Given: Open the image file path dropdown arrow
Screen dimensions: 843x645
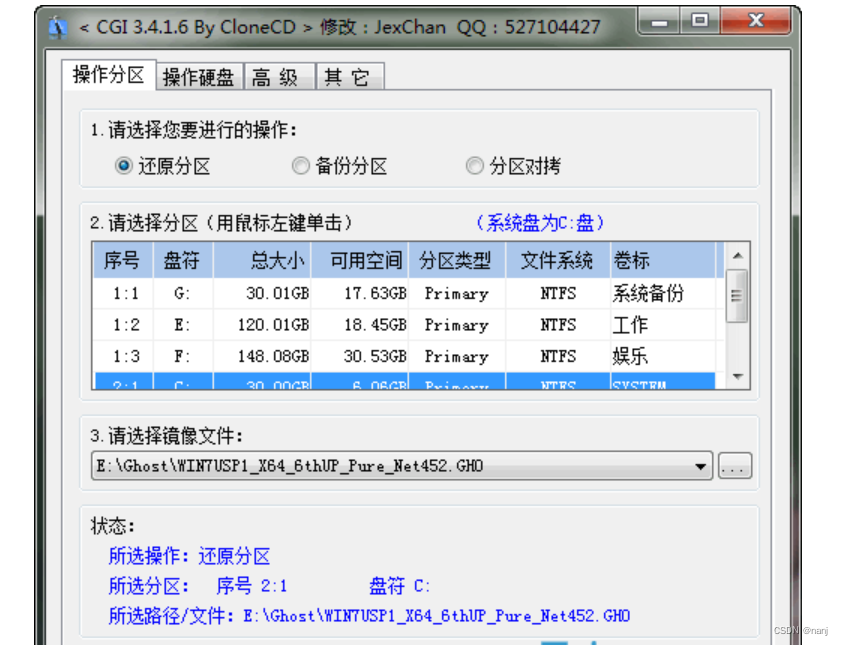Looking at the screenshot, I should (700, 466).
